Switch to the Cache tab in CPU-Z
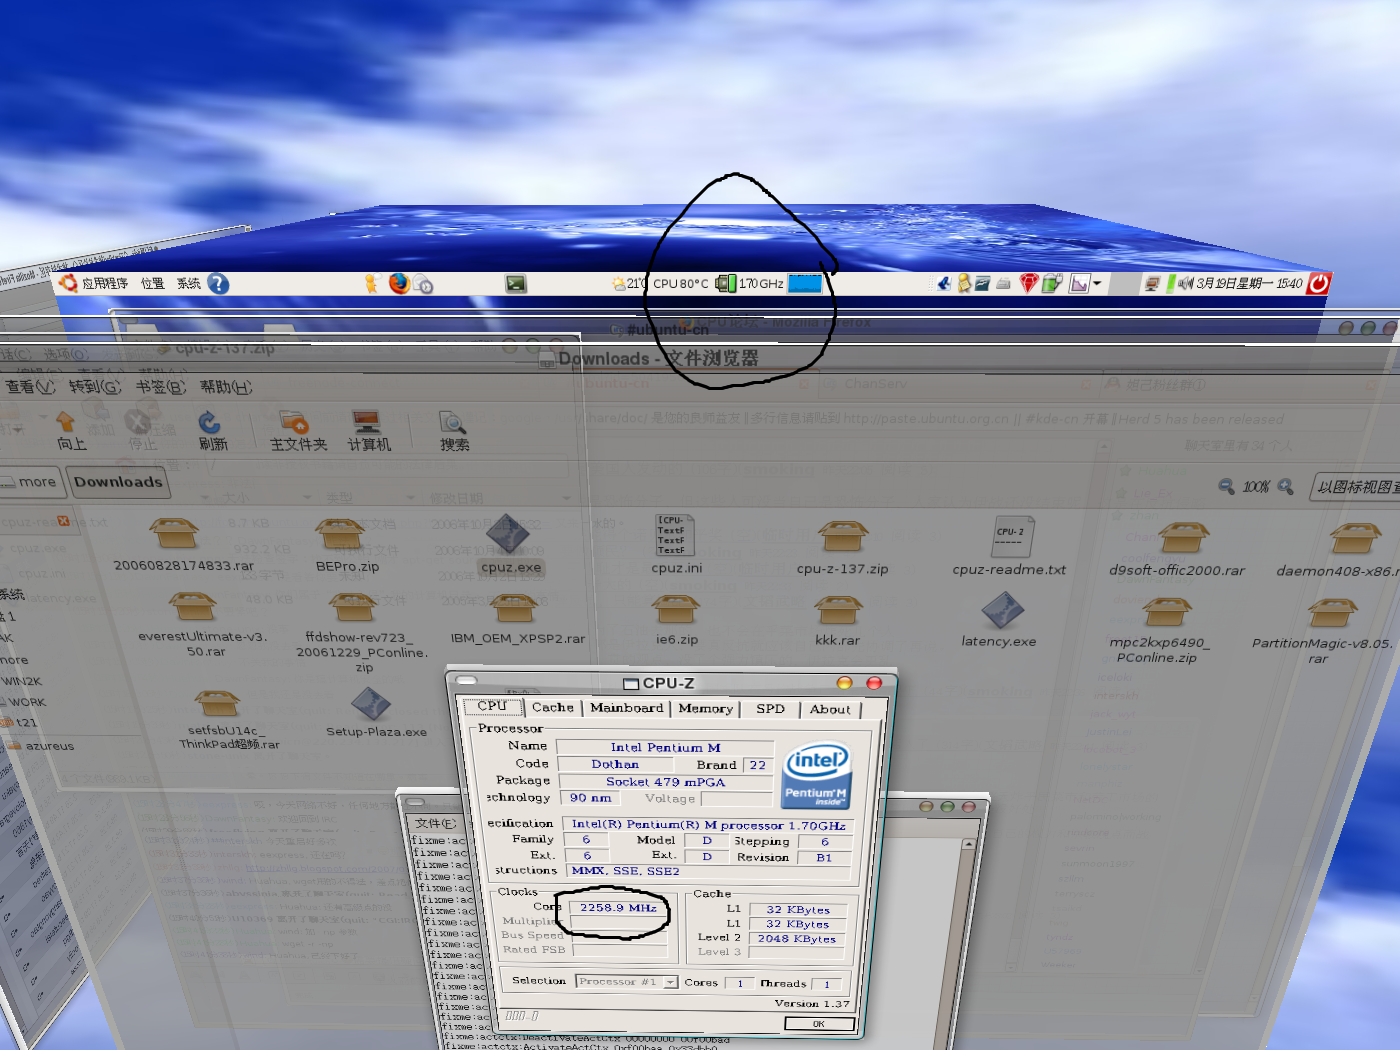1400x1050 pixels. (x=553, y=708)
